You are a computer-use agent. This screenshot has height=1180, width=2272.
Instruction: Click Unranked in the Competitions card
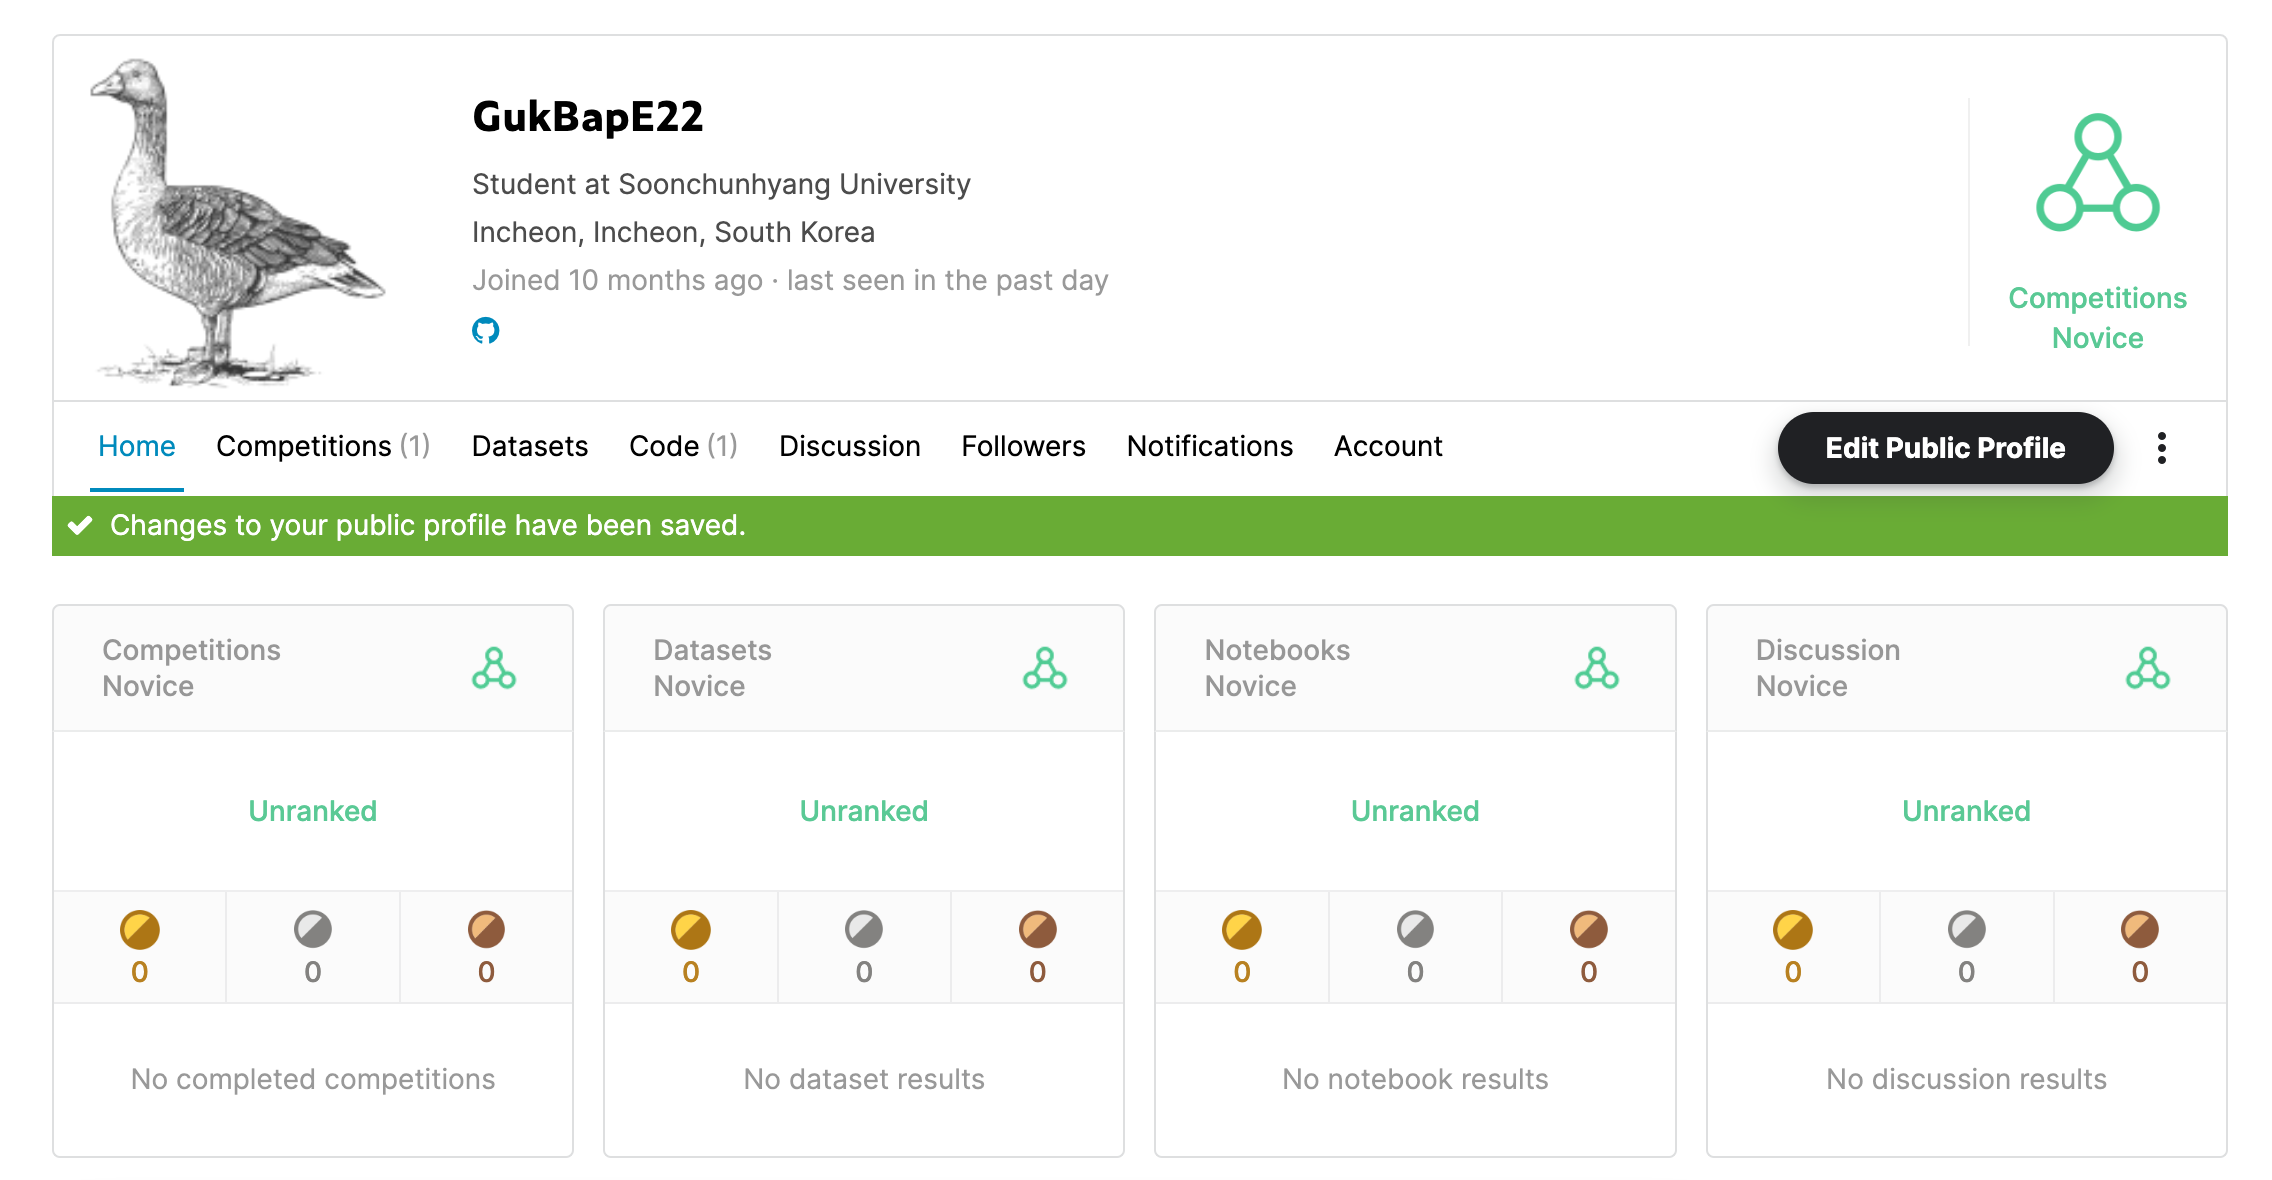[x=313, y=811]
